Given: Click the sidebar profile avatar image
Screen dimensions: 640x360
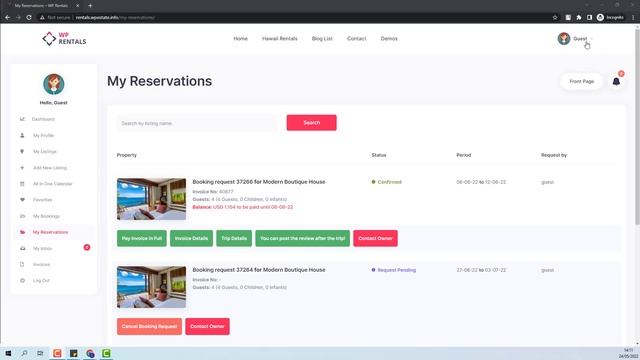Looking at the screenshot, I should click(x=53, y=84).
